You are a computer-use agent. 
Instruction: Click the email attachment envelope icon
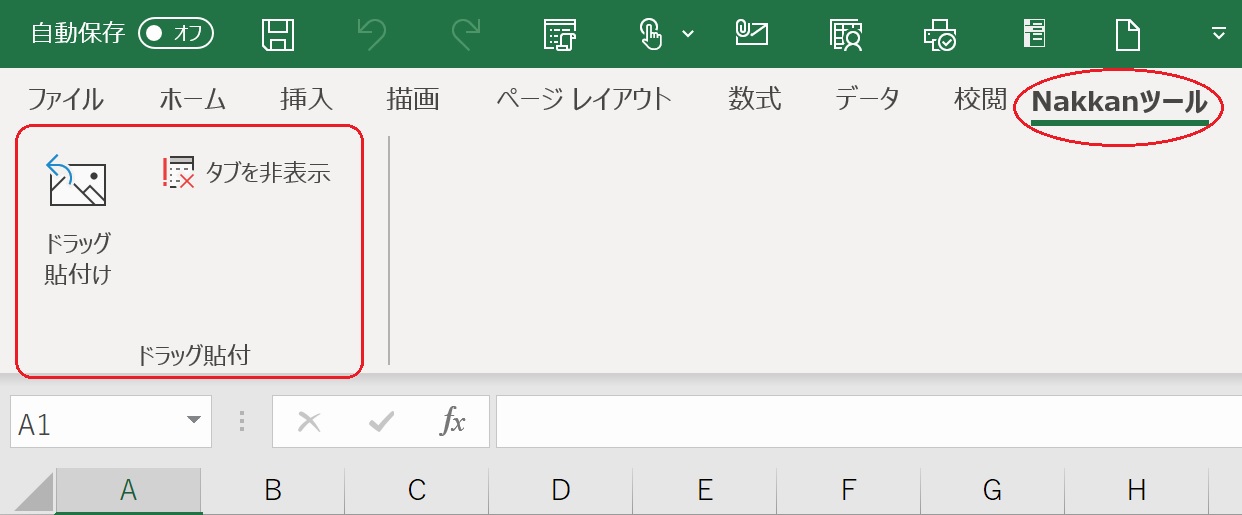(x=751, y=33)
